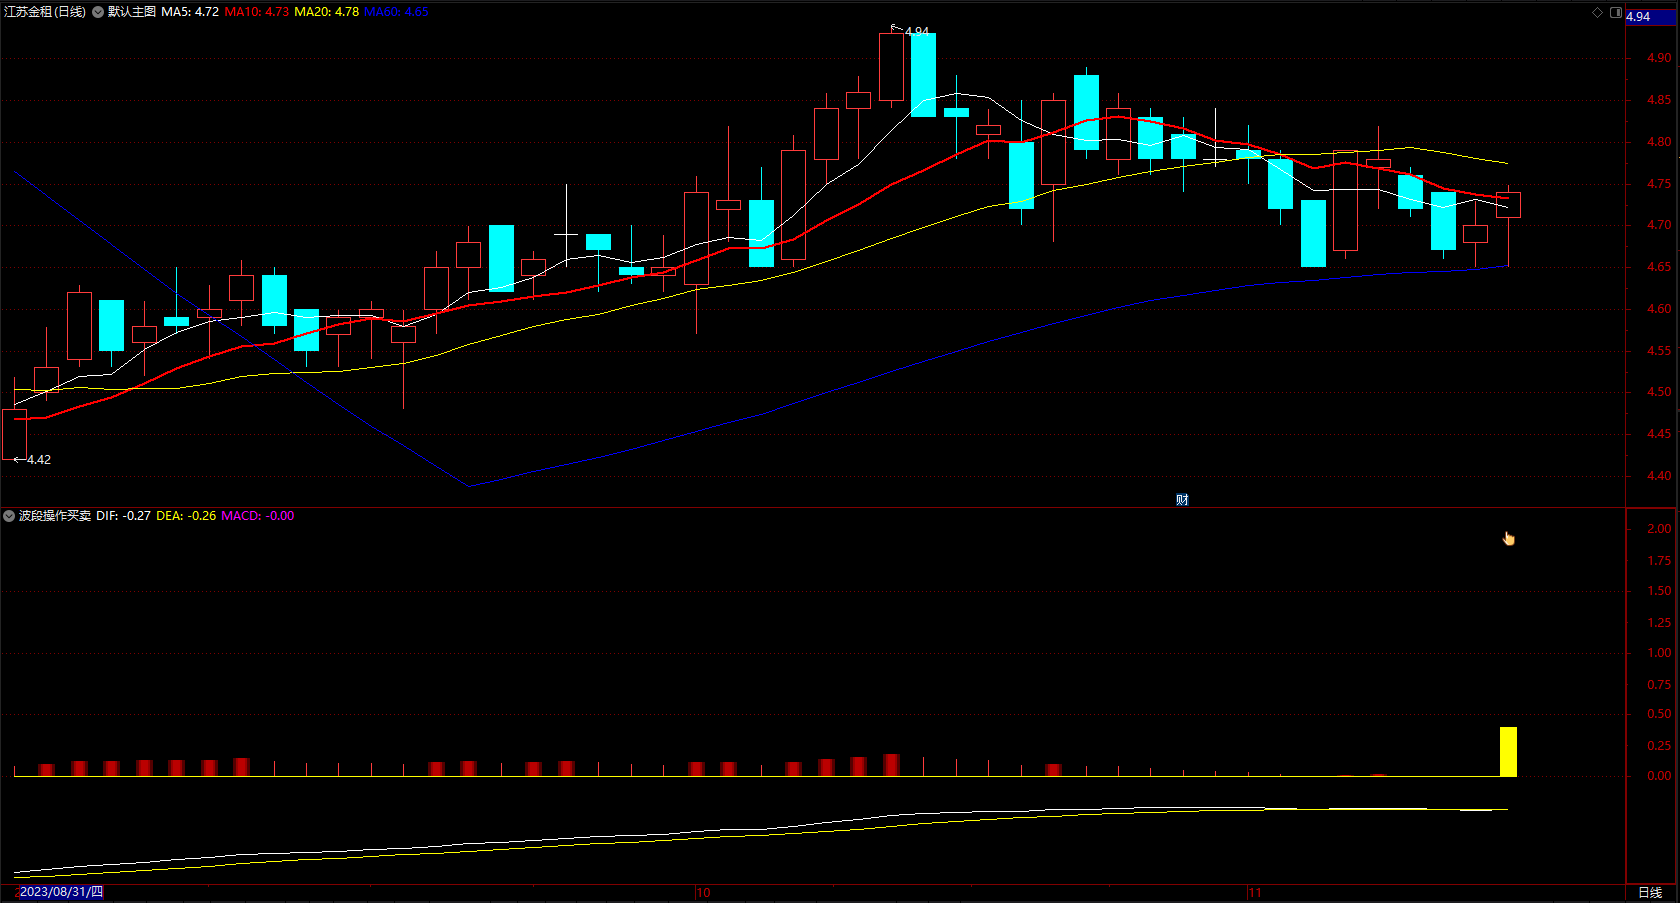
Task: Select the 江苏金租(日线) stock title
Action: (45, 12)
